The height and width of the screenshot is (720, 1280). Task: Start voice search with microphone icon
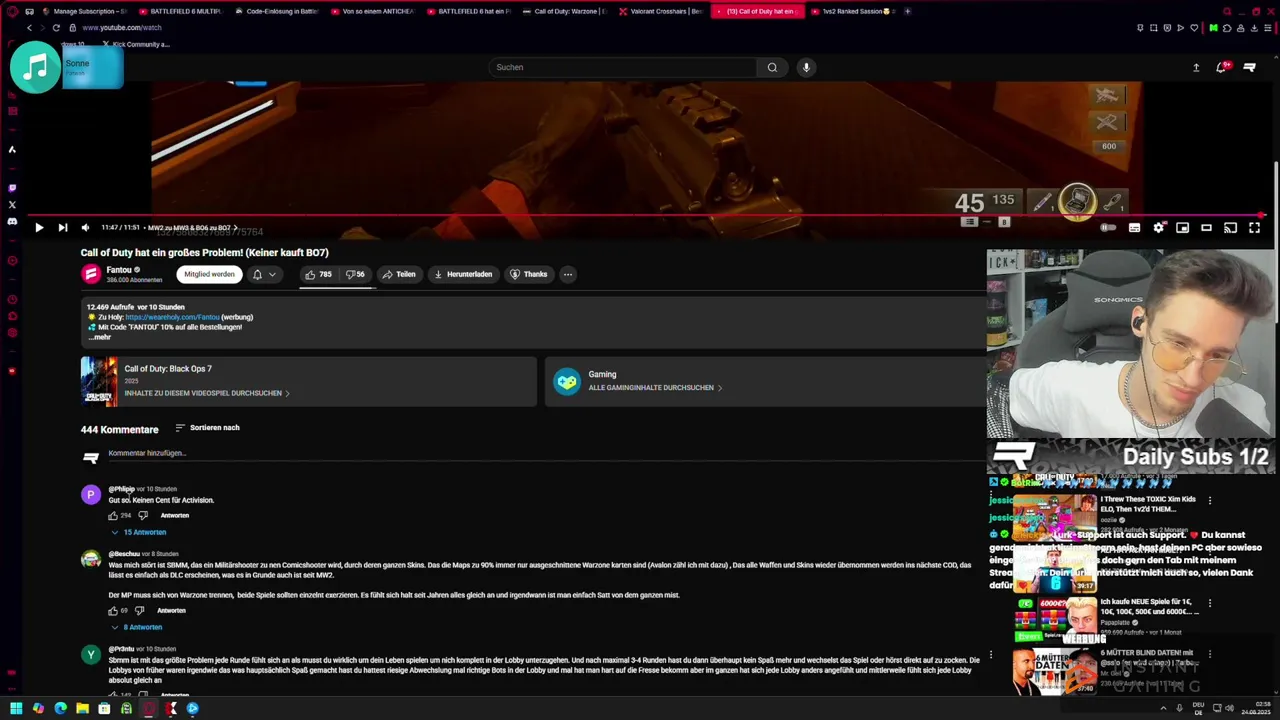[x=806, y=67]
